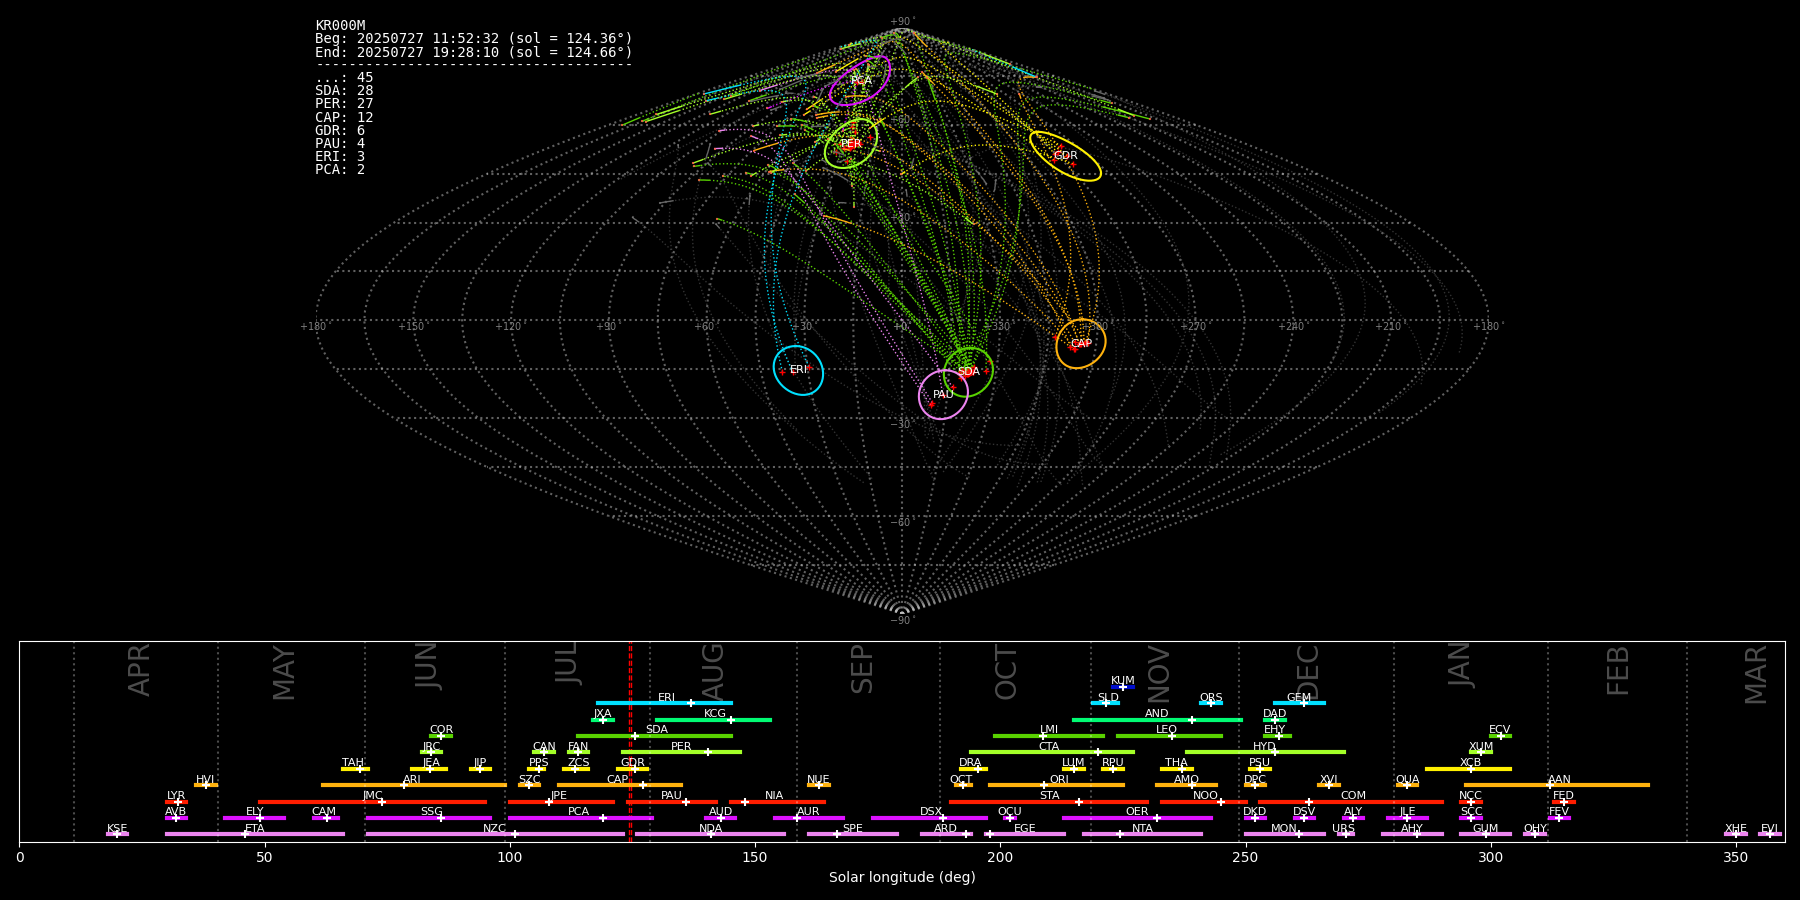Click the HYD shower label in timeline
This screenshot has width=1800, height=900.
click(x=1265, y=747)
